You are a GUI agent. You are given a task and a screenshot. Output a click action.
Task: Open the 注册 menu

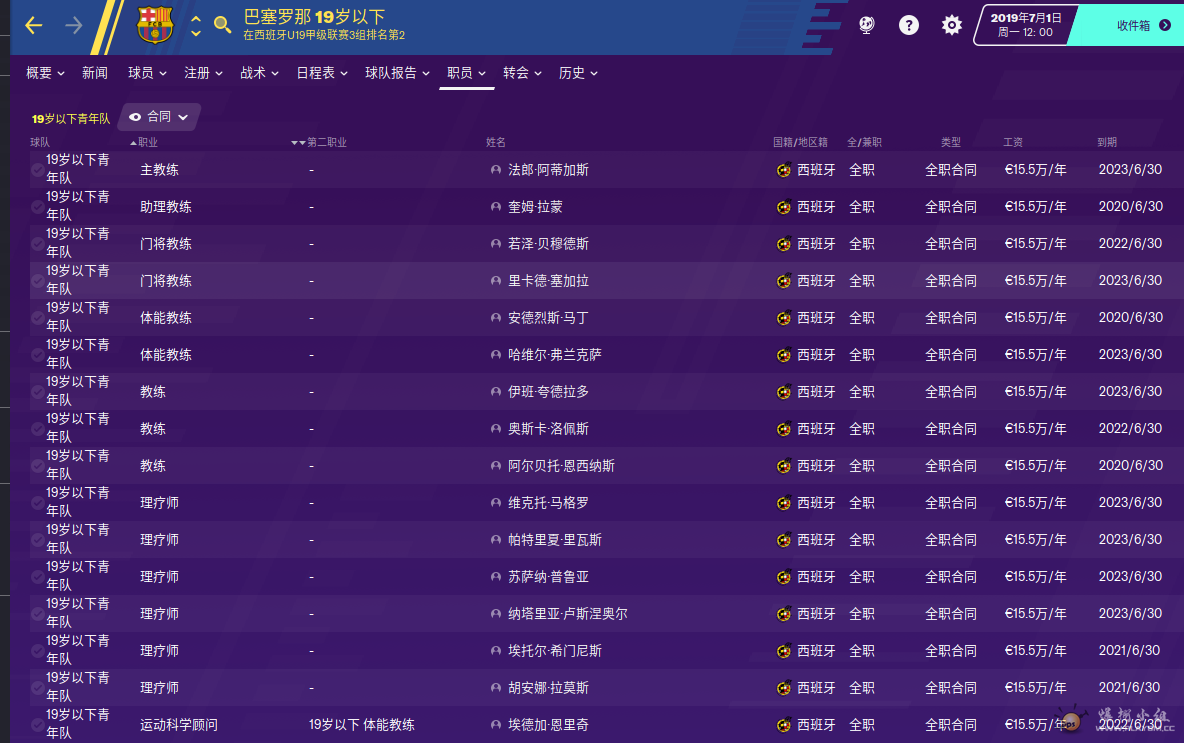203,73
